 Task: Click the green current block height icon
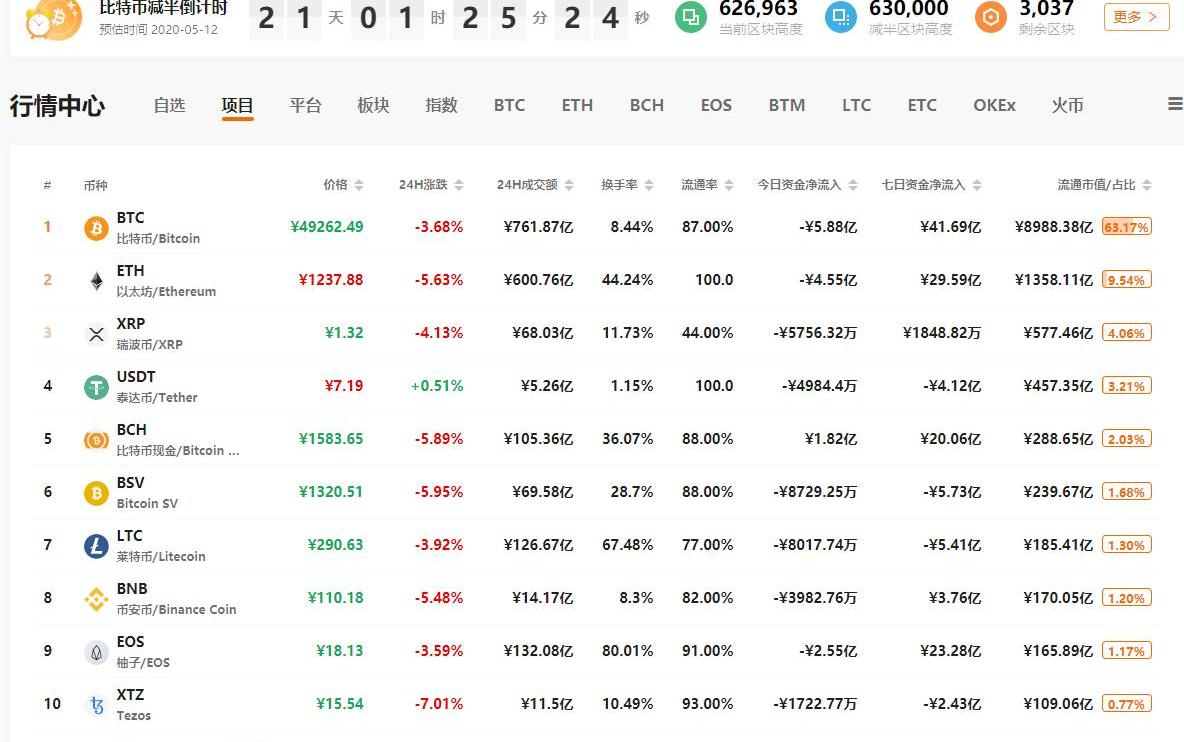[x=690, y=17]
